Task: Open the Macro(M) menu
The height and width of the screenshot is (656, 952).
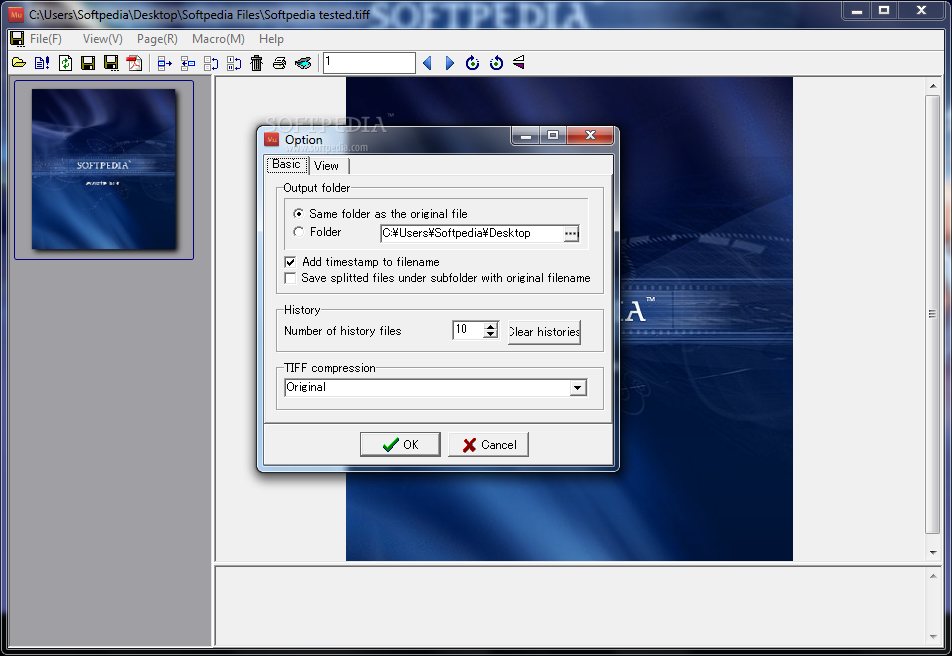Action: [x=218, y=39]
